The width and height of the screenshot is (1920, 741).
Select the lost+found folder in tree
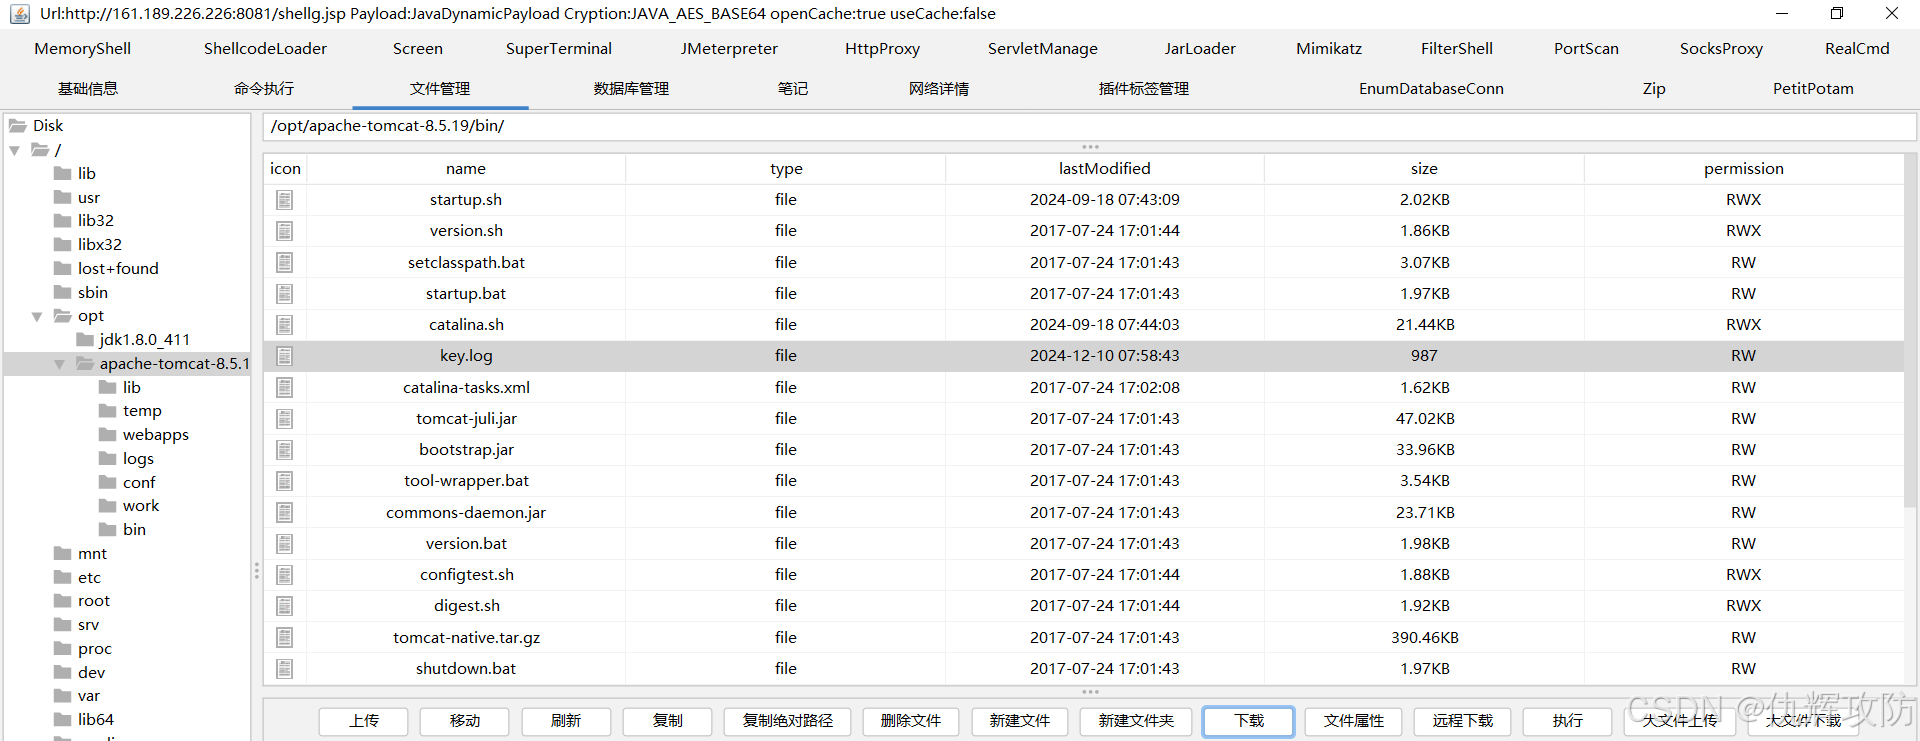(118, 269)
